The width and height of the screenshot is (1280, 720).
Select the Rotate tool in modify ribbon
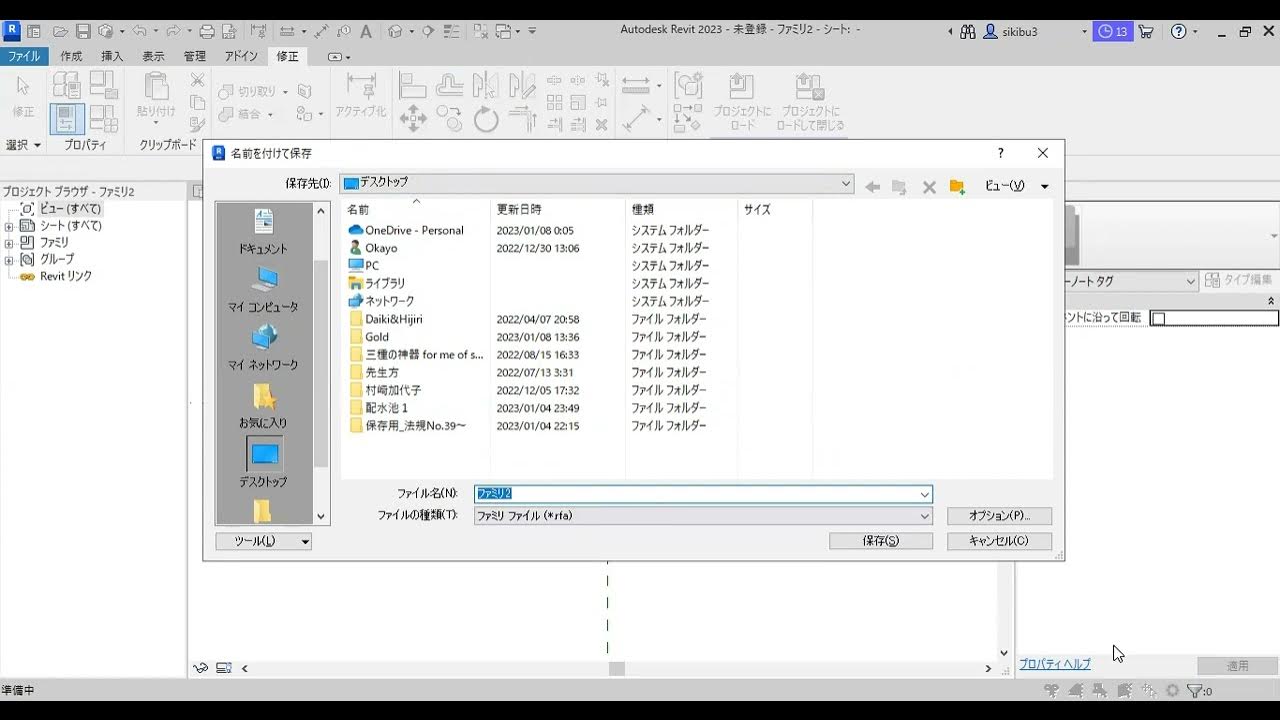(x=486, y=120)
